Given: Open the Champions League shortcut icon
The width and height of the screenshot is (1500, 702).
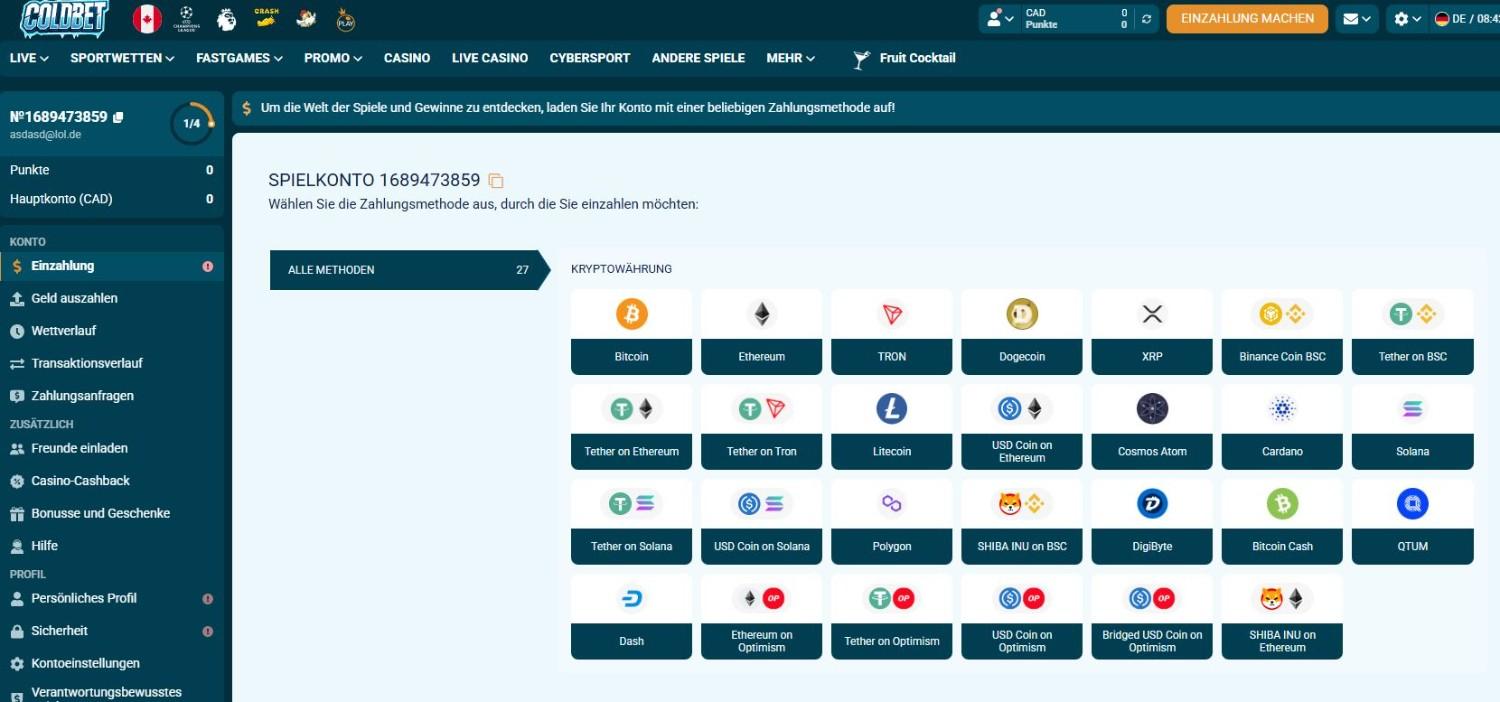Looking at the screenshot, I should pos(186,18).
